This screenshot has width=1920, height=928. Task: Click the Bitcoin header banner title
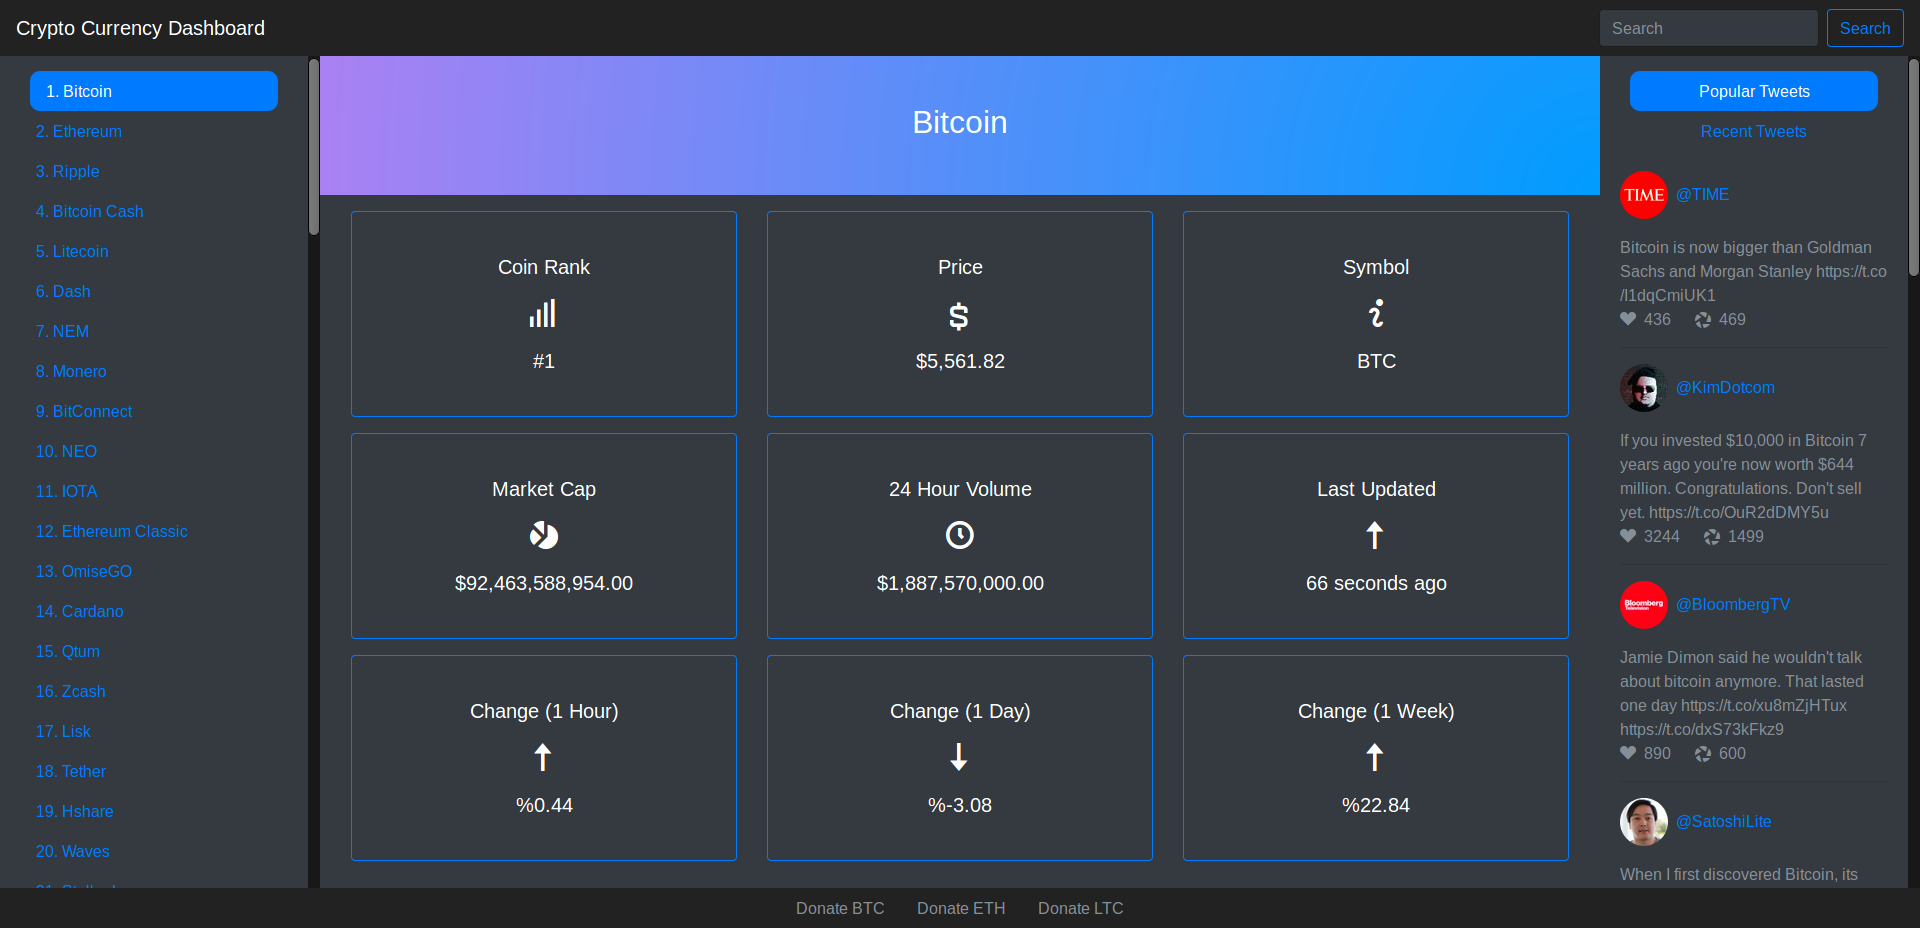pyautogui.click(x=960, y=122)
